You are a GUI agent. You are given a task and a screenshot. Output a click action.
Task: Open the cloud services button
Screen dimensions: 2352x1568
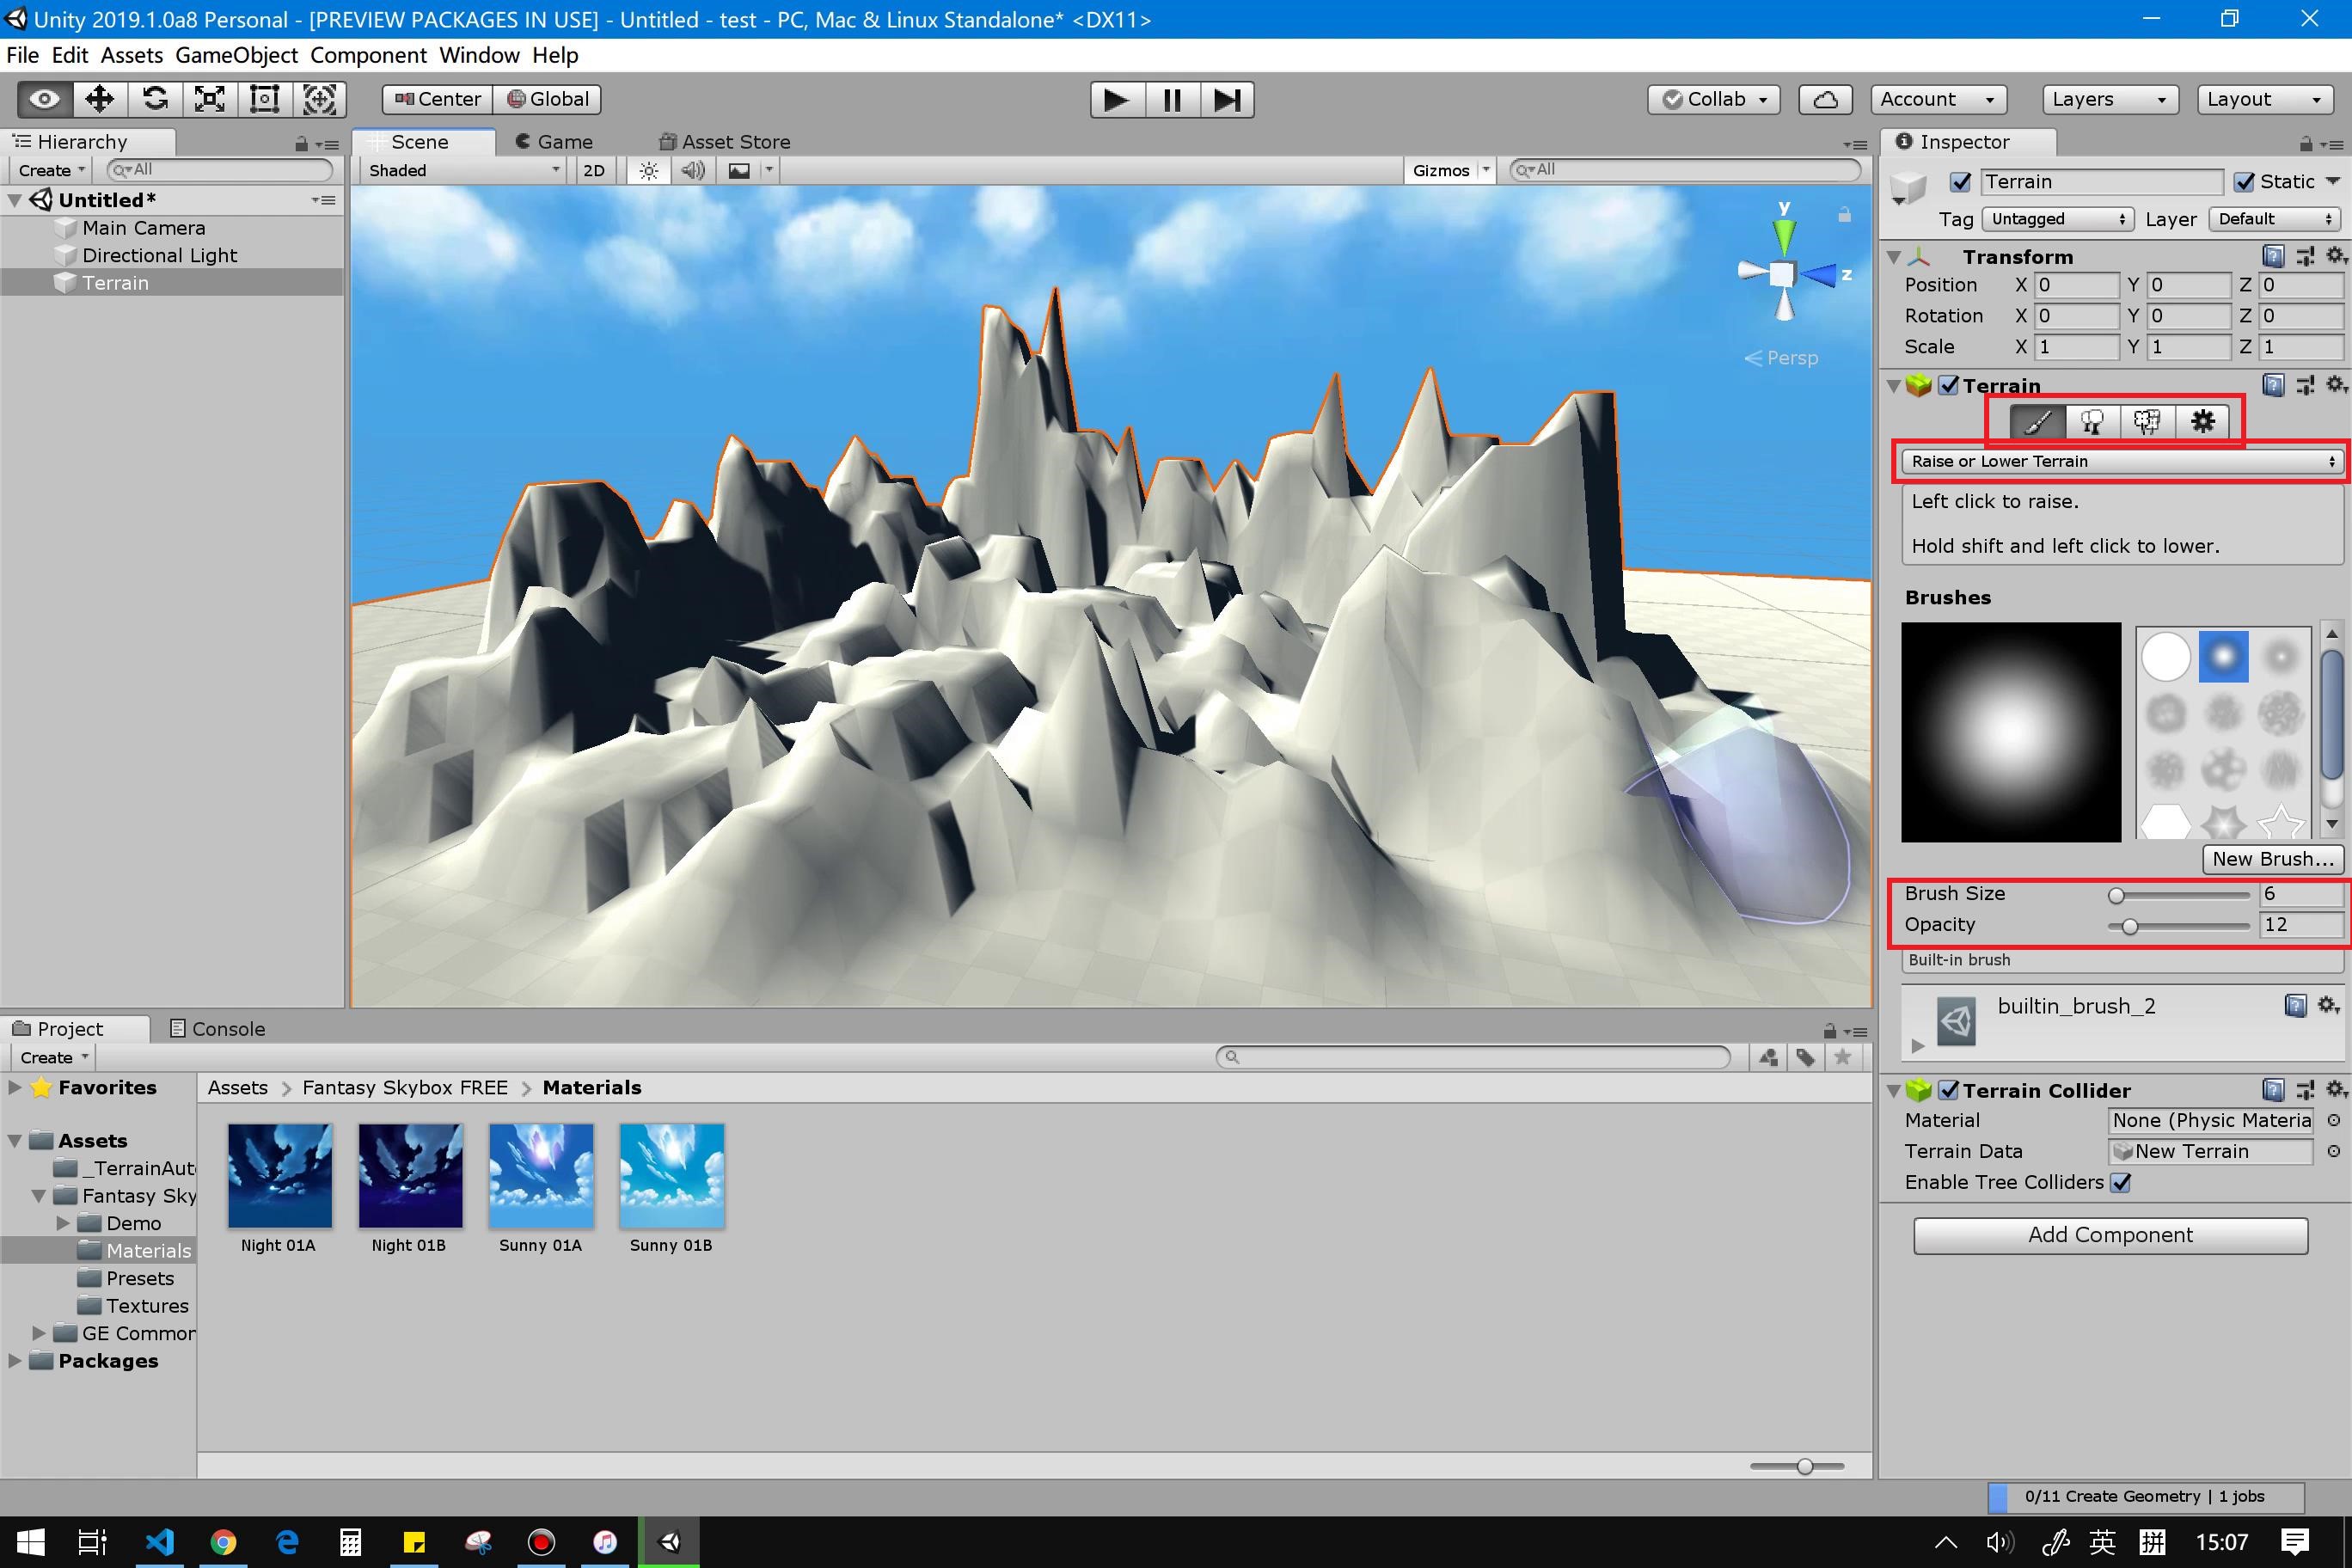click(1825, 99)
